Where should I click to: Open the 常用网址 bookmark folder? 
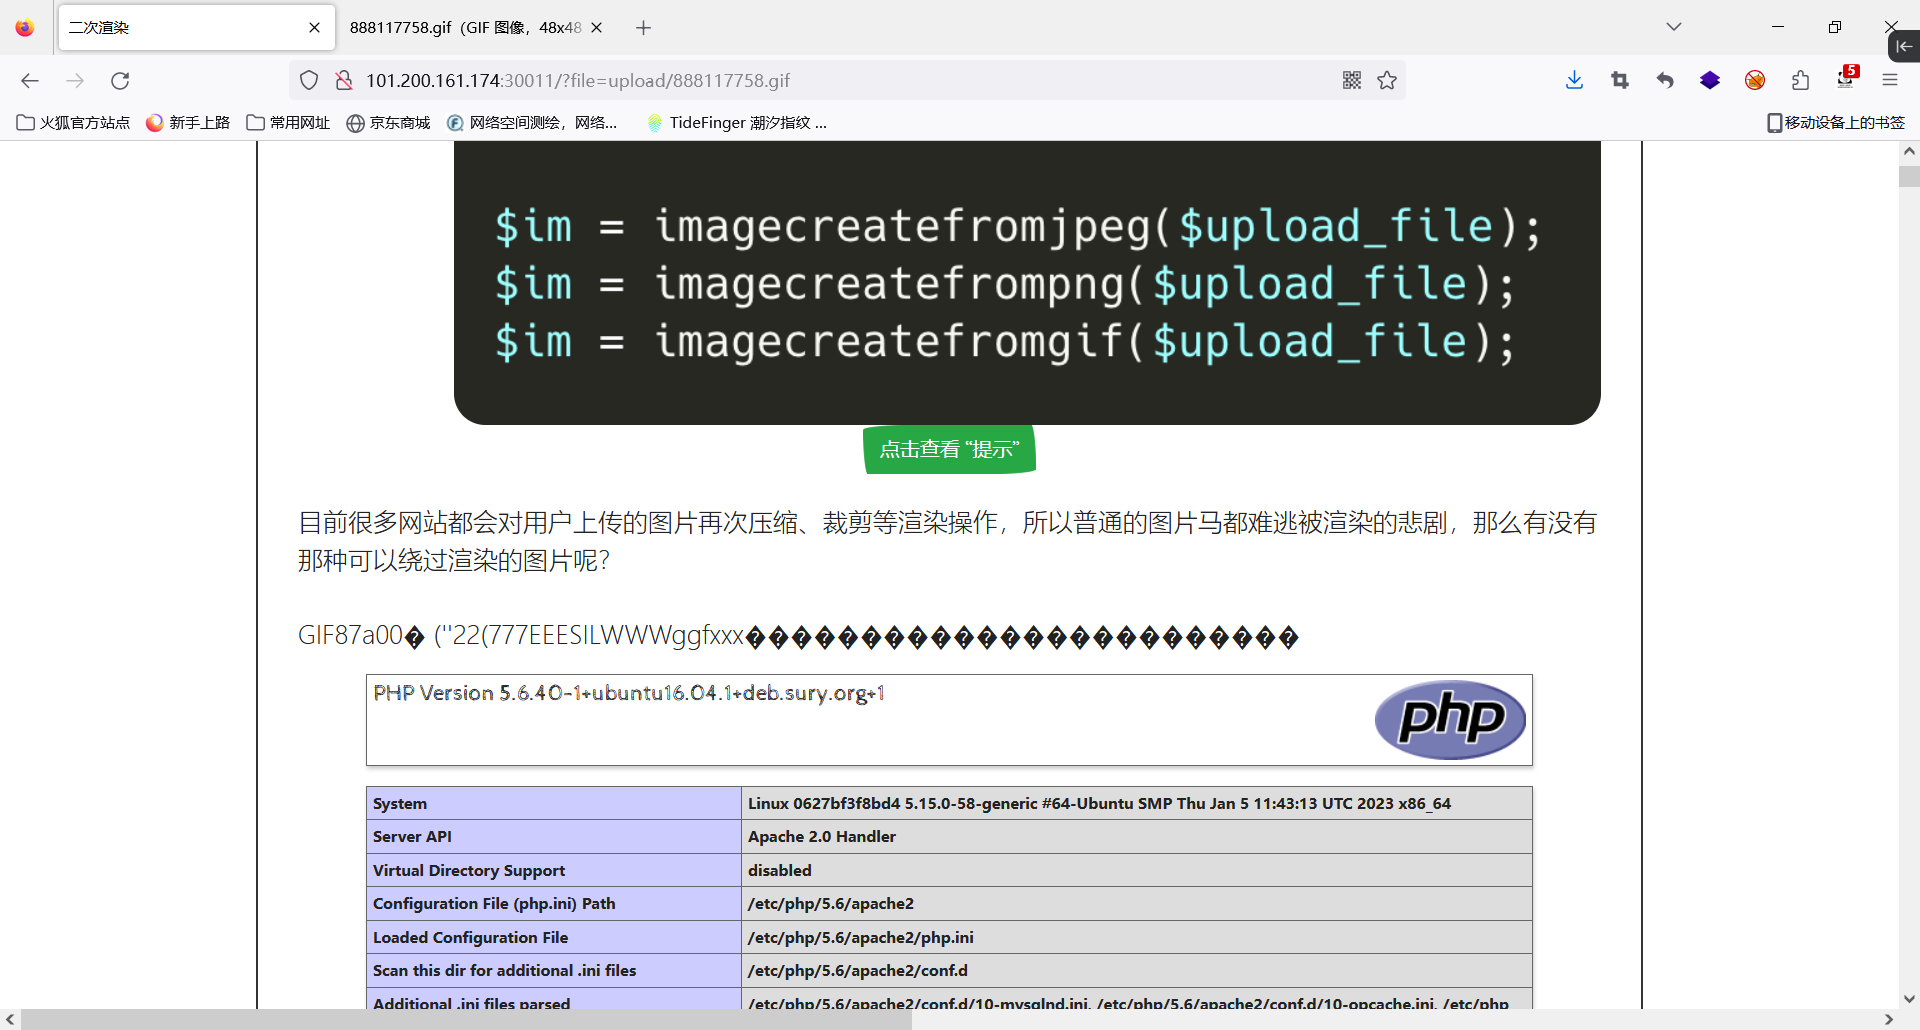pyautogui.click(x=288, y=123)
